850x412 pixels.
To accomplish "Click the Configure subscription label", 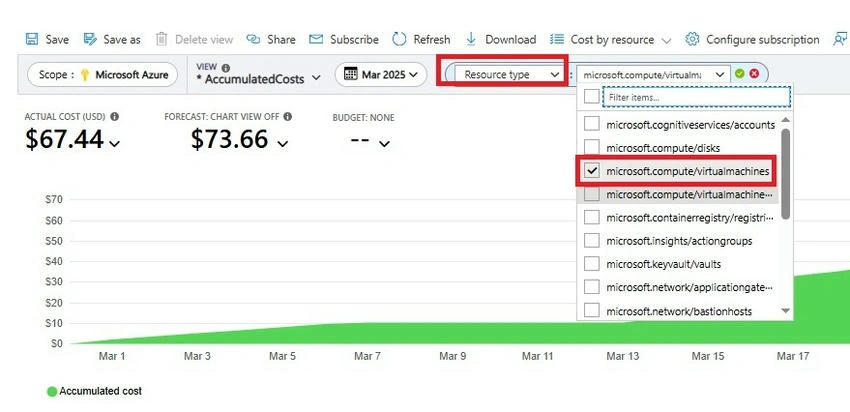I will (763, 40).
